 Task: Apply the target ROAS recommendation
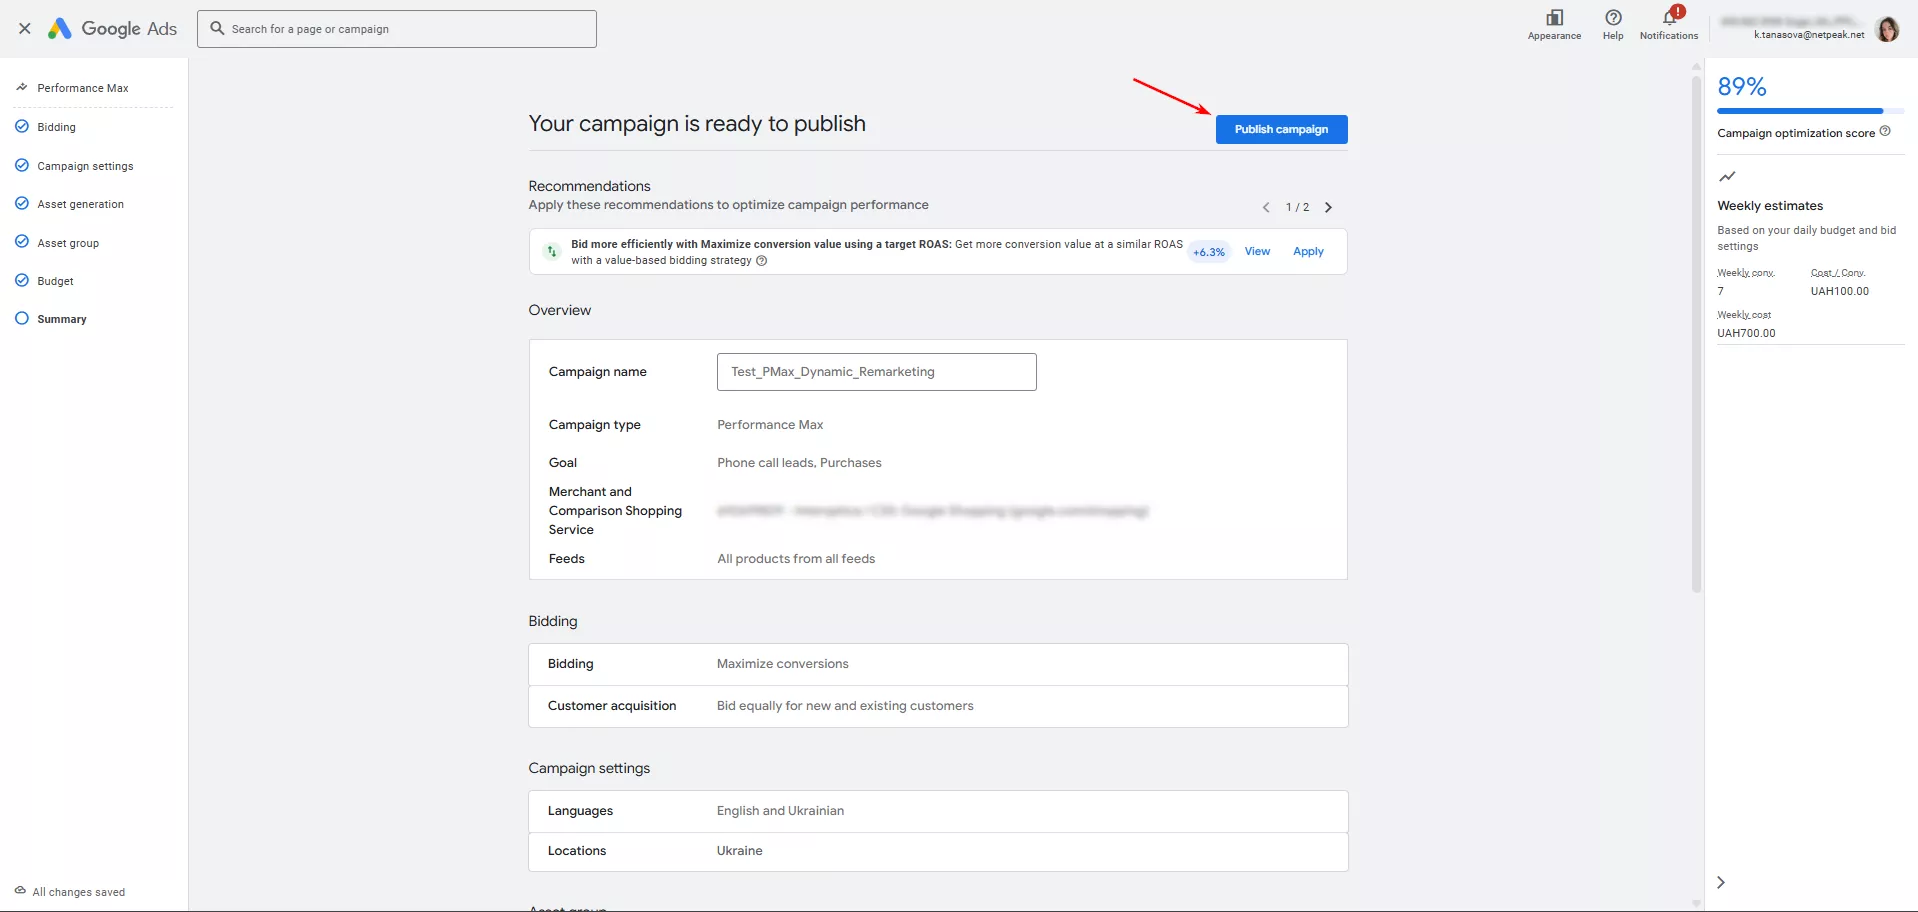pos(1307,251)
